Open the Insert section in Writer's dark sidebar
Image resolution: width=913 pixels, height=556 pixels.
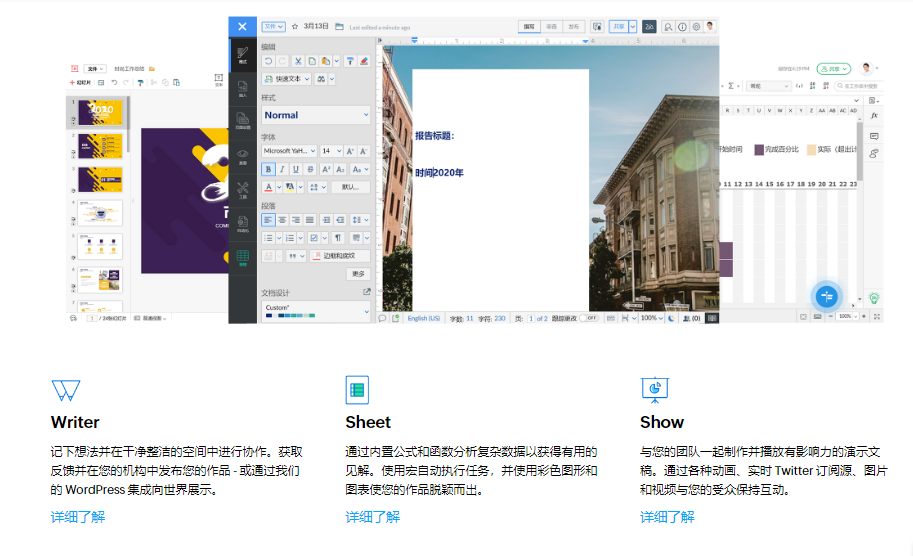pos(243,89)
